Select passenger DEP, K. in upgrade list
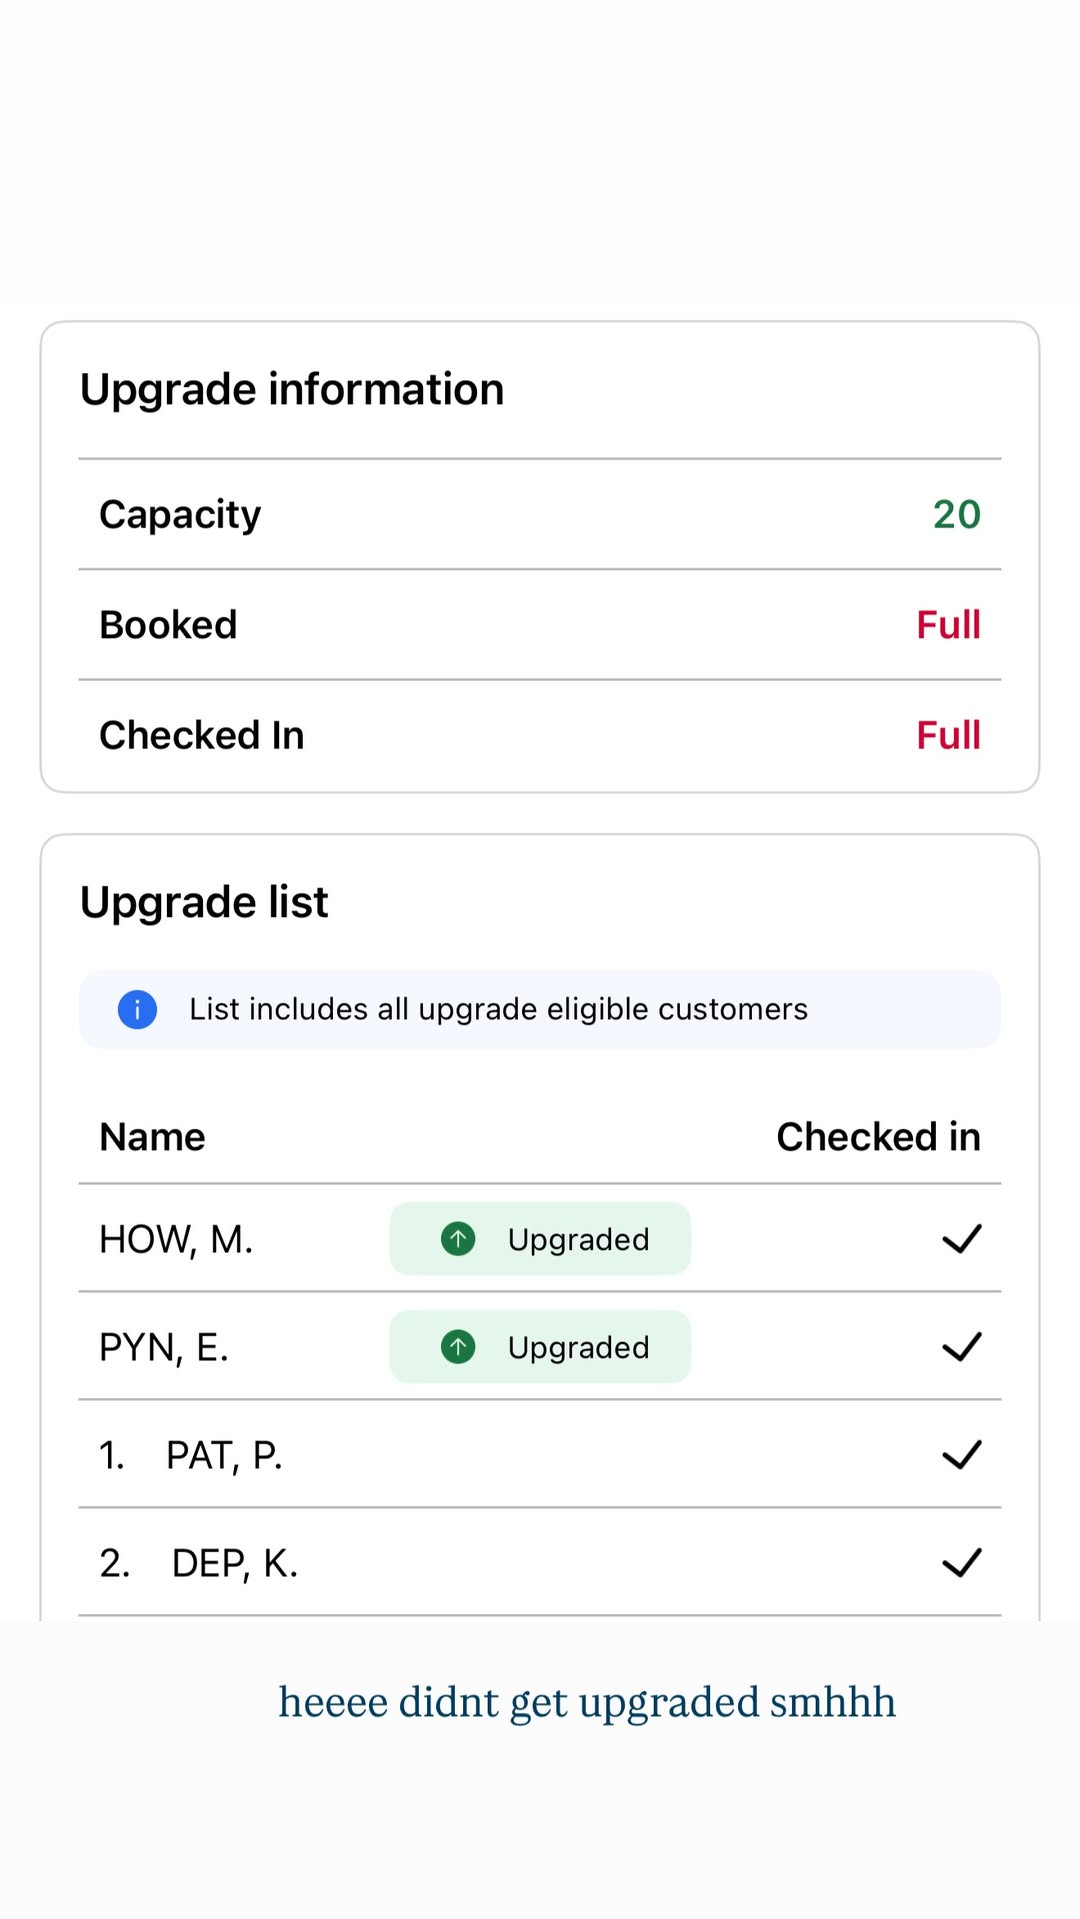 coord(235,1563)
